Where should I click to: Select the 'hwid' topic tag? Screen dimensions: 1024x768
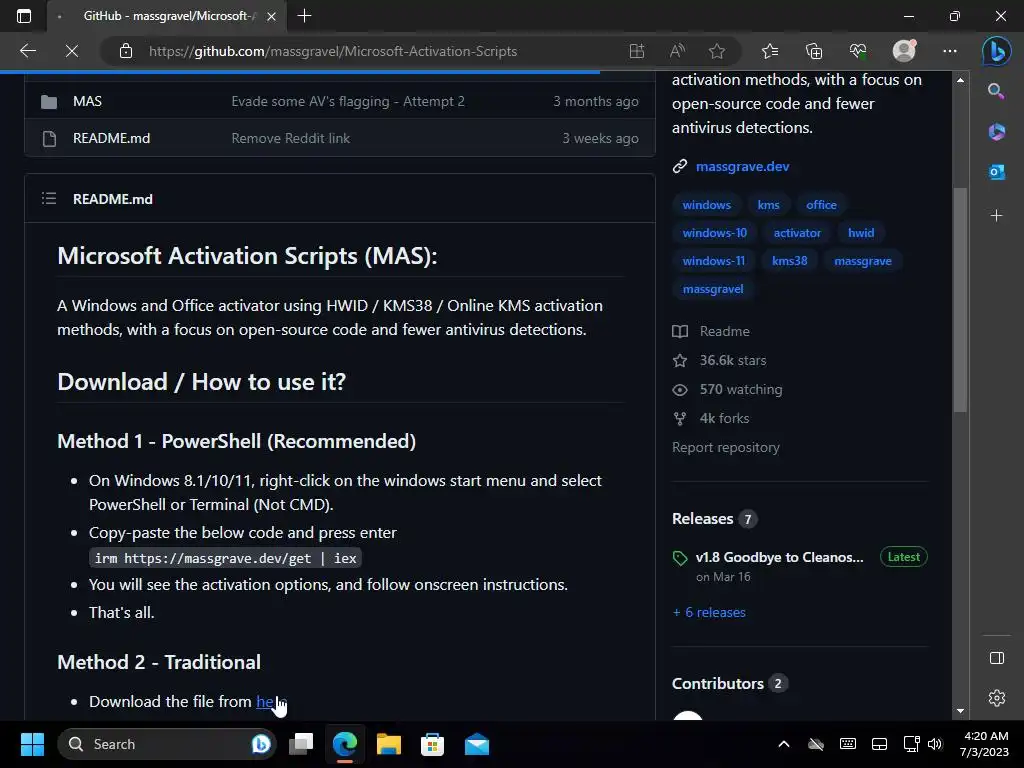click(x=861, y=233)
